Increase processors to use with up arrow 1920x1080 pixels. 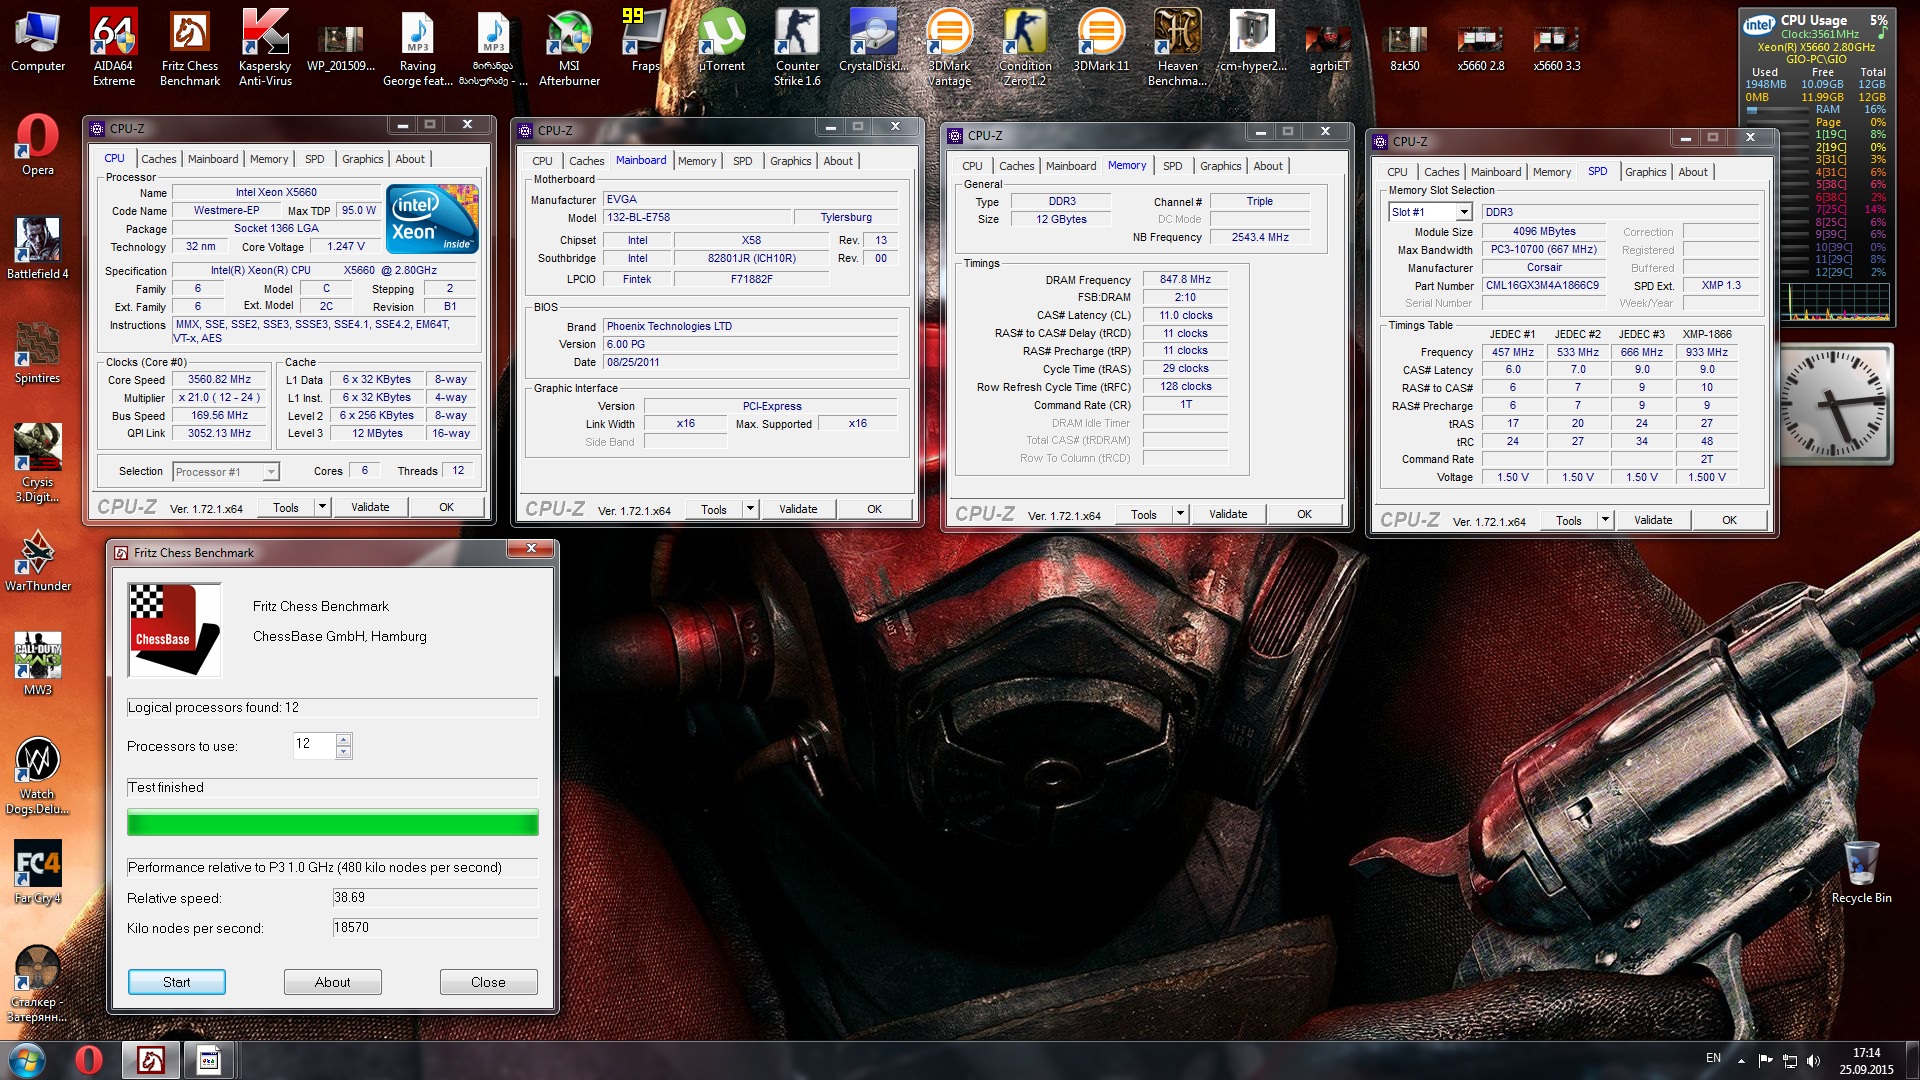pos(344,739)
